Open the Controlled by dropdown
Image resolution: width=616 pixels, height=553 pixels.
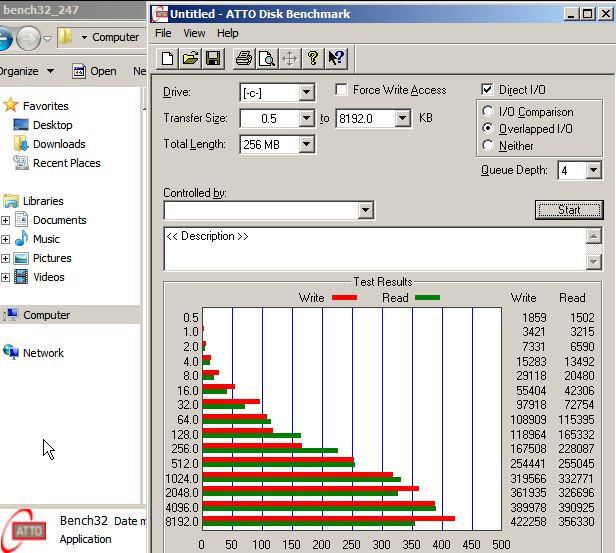tap(365, 210)
